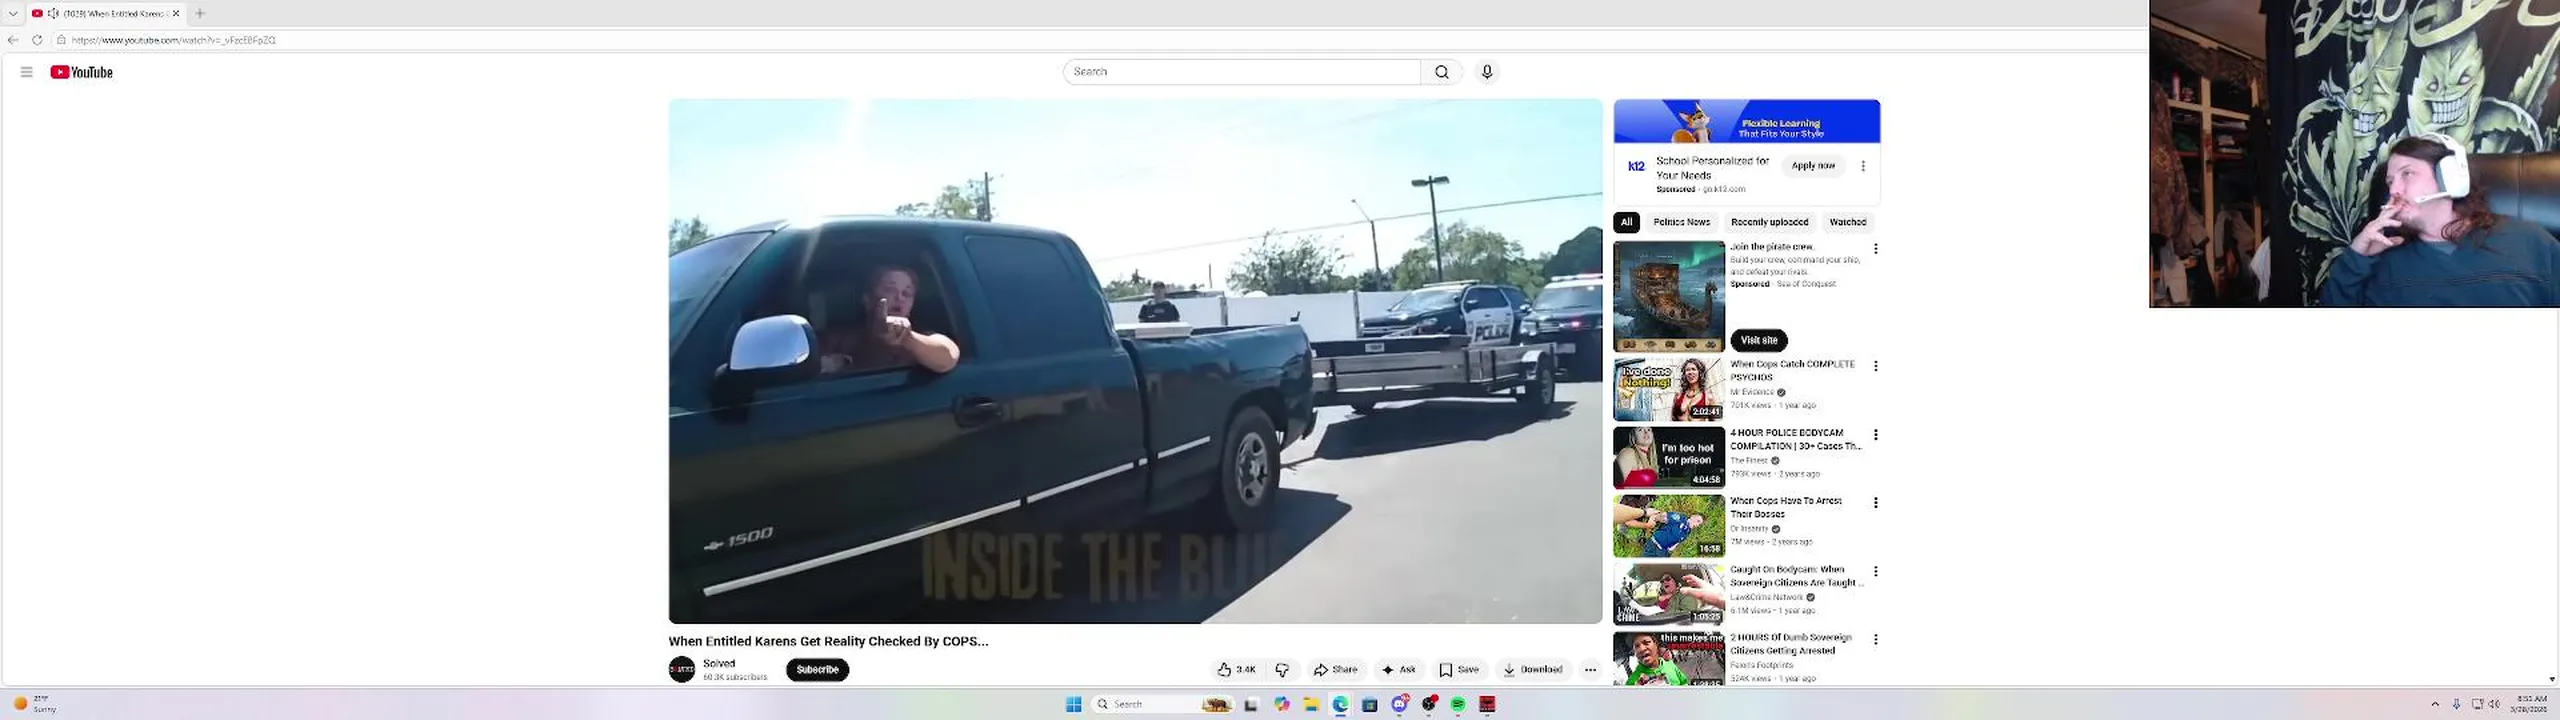Open options for pirate crew ad
The image size is (2560, 720).
coord(1876,249)
